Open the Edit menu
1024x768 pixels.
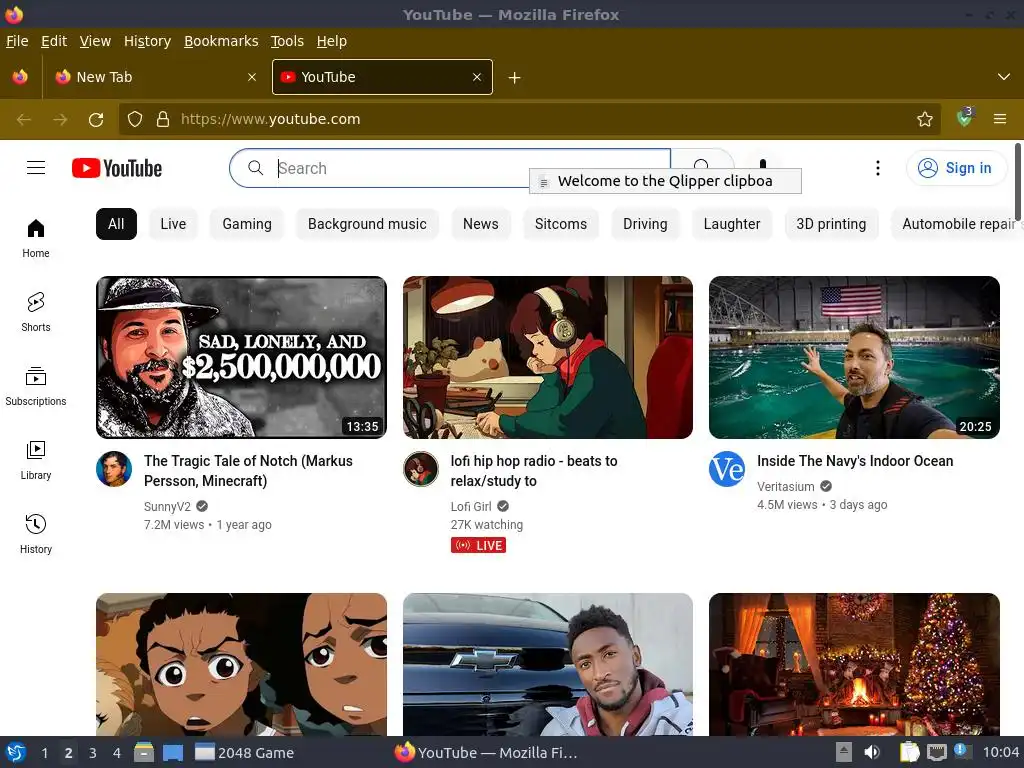[54, 41]
